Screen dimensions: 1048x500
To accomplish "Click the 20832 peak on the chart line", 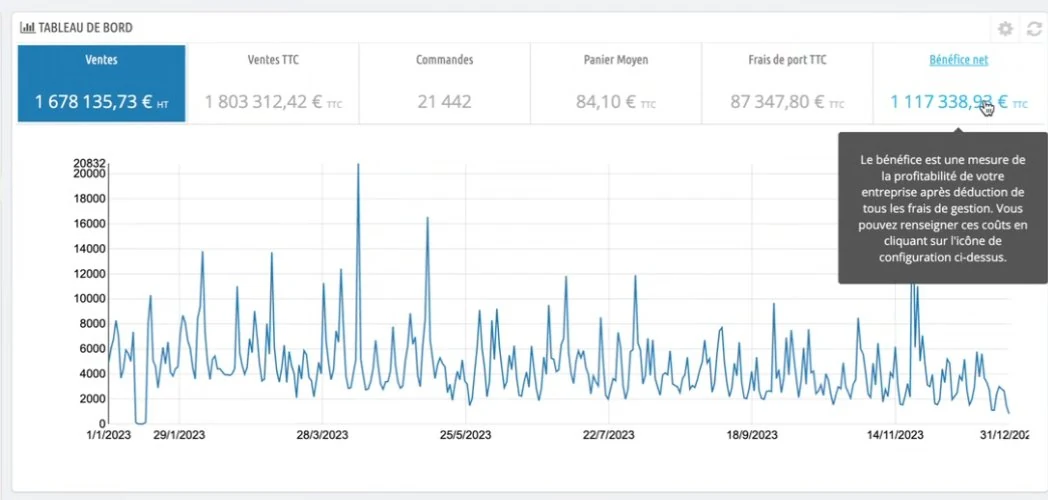I will tap(358, 164).
